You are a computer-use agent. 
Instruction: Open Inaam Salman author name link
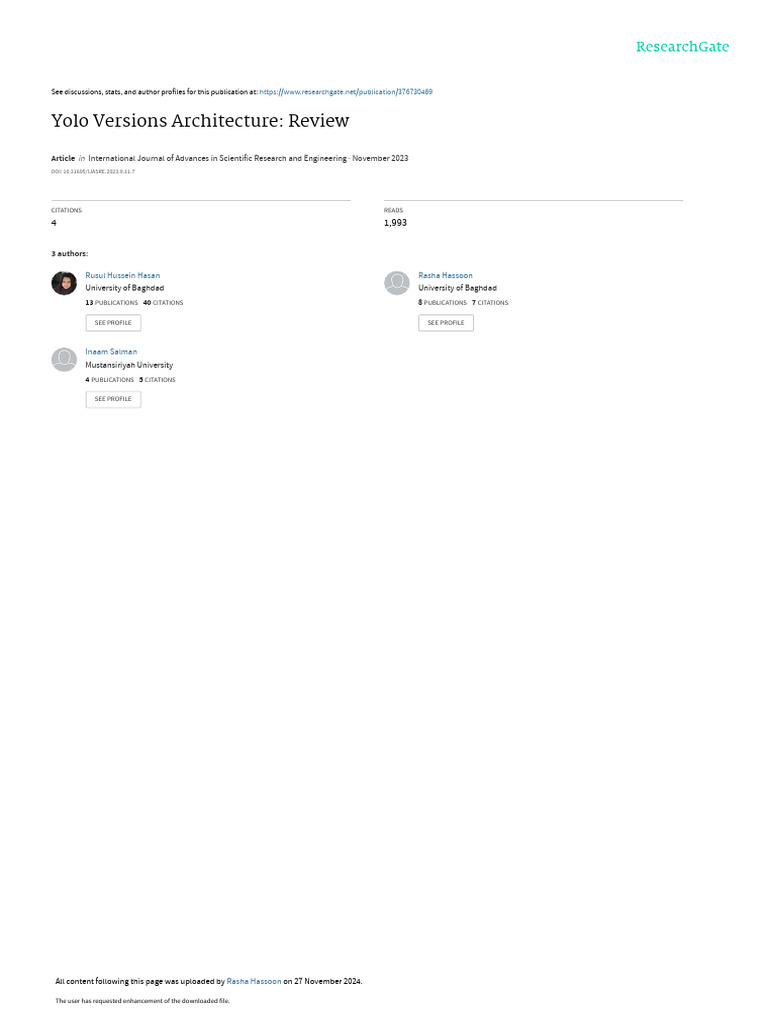(111, 351)
